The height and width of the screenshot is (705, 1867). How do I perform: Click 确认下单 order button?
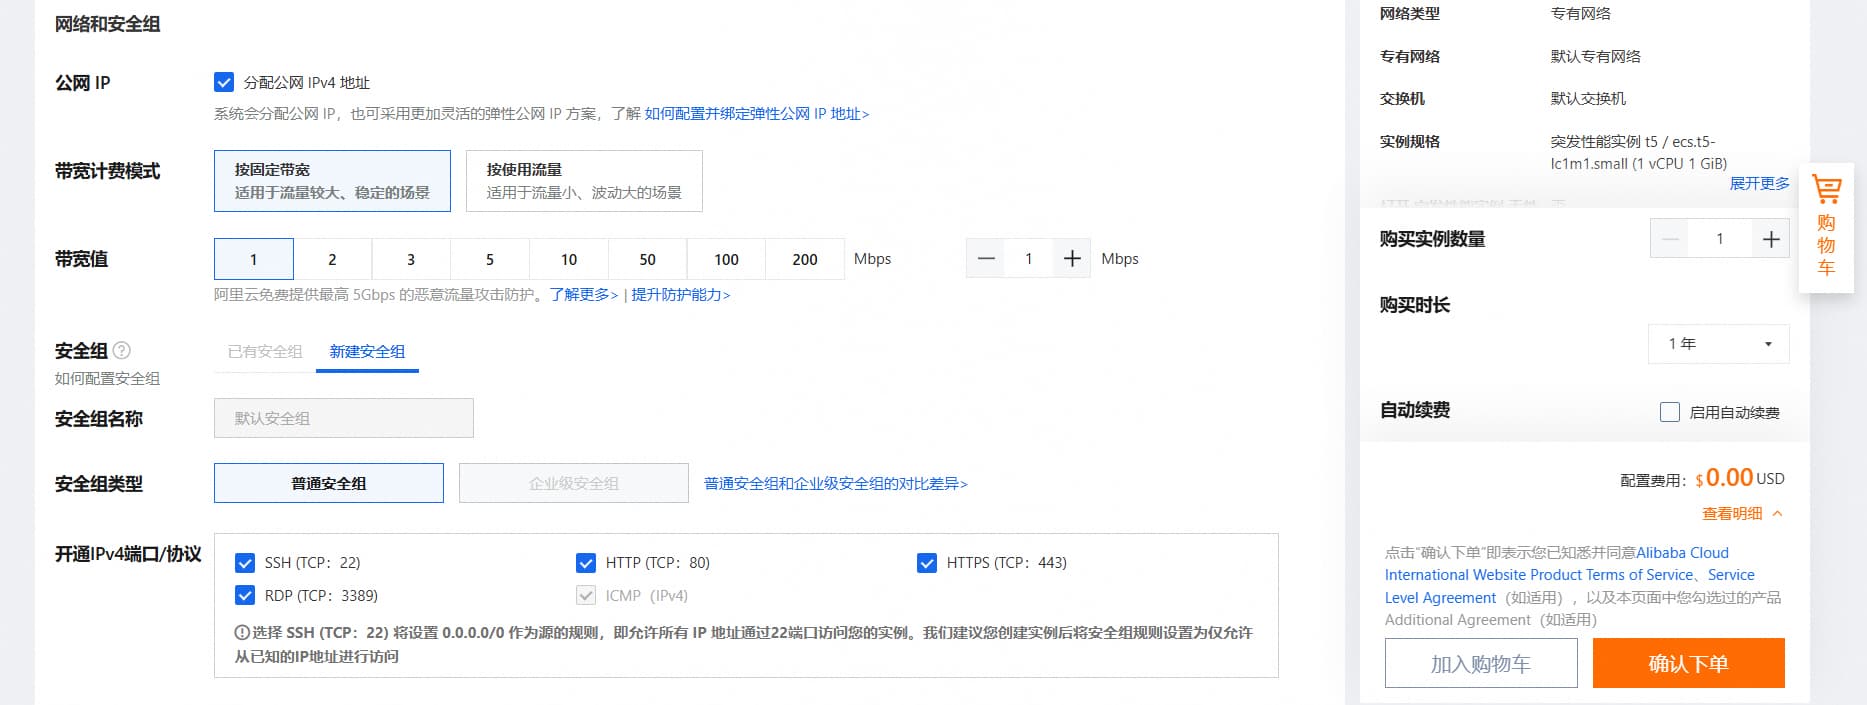[x=1688, y=663]
